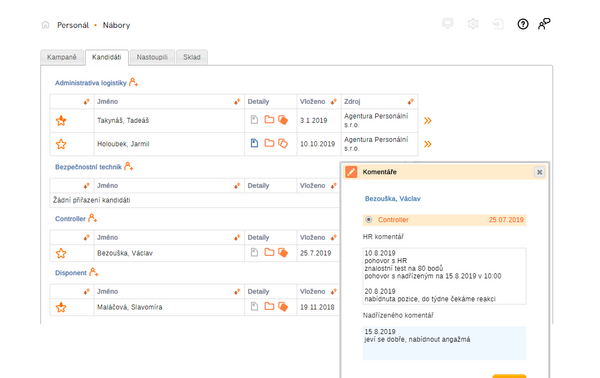The image size is (600, 378).
Task: Sort Administrativa logistiky table by Zdroj
Action: (411, 101)
